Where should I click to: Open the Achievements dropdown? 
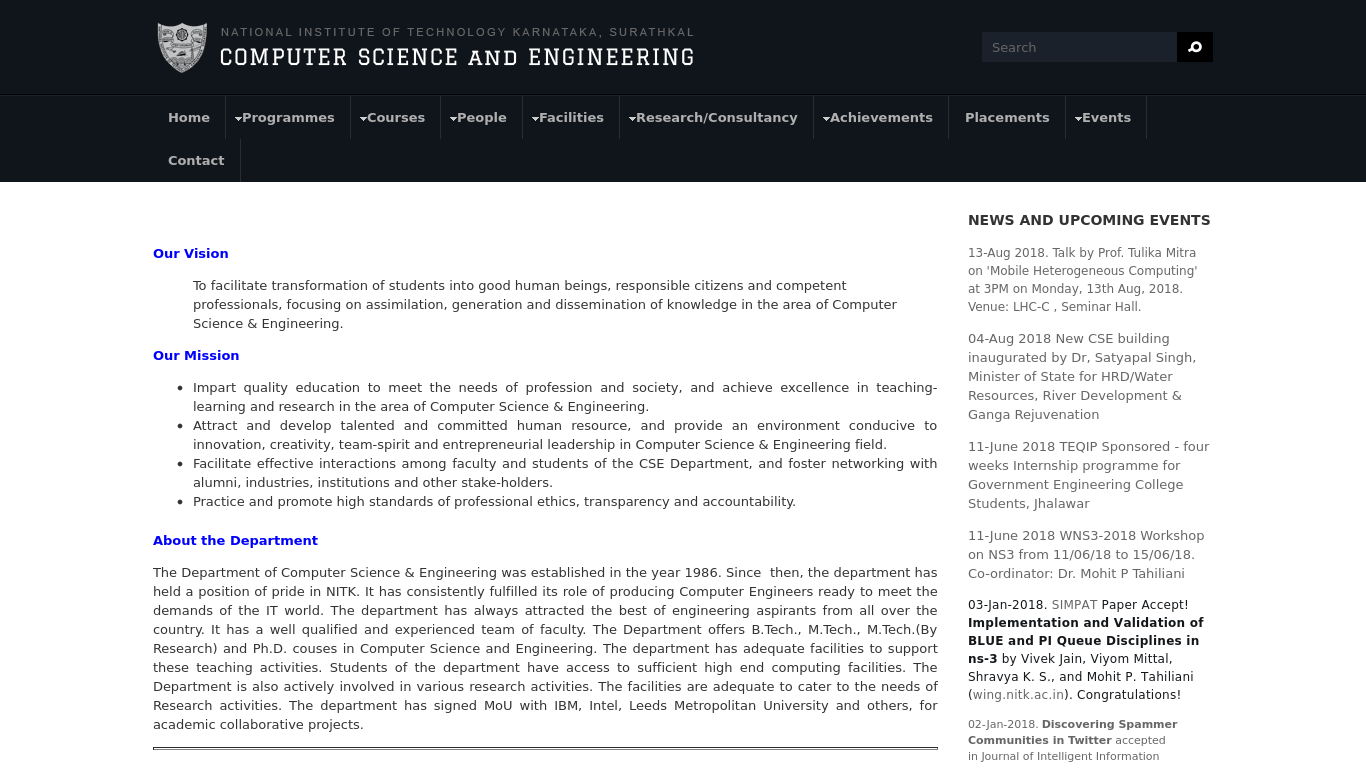879,117
